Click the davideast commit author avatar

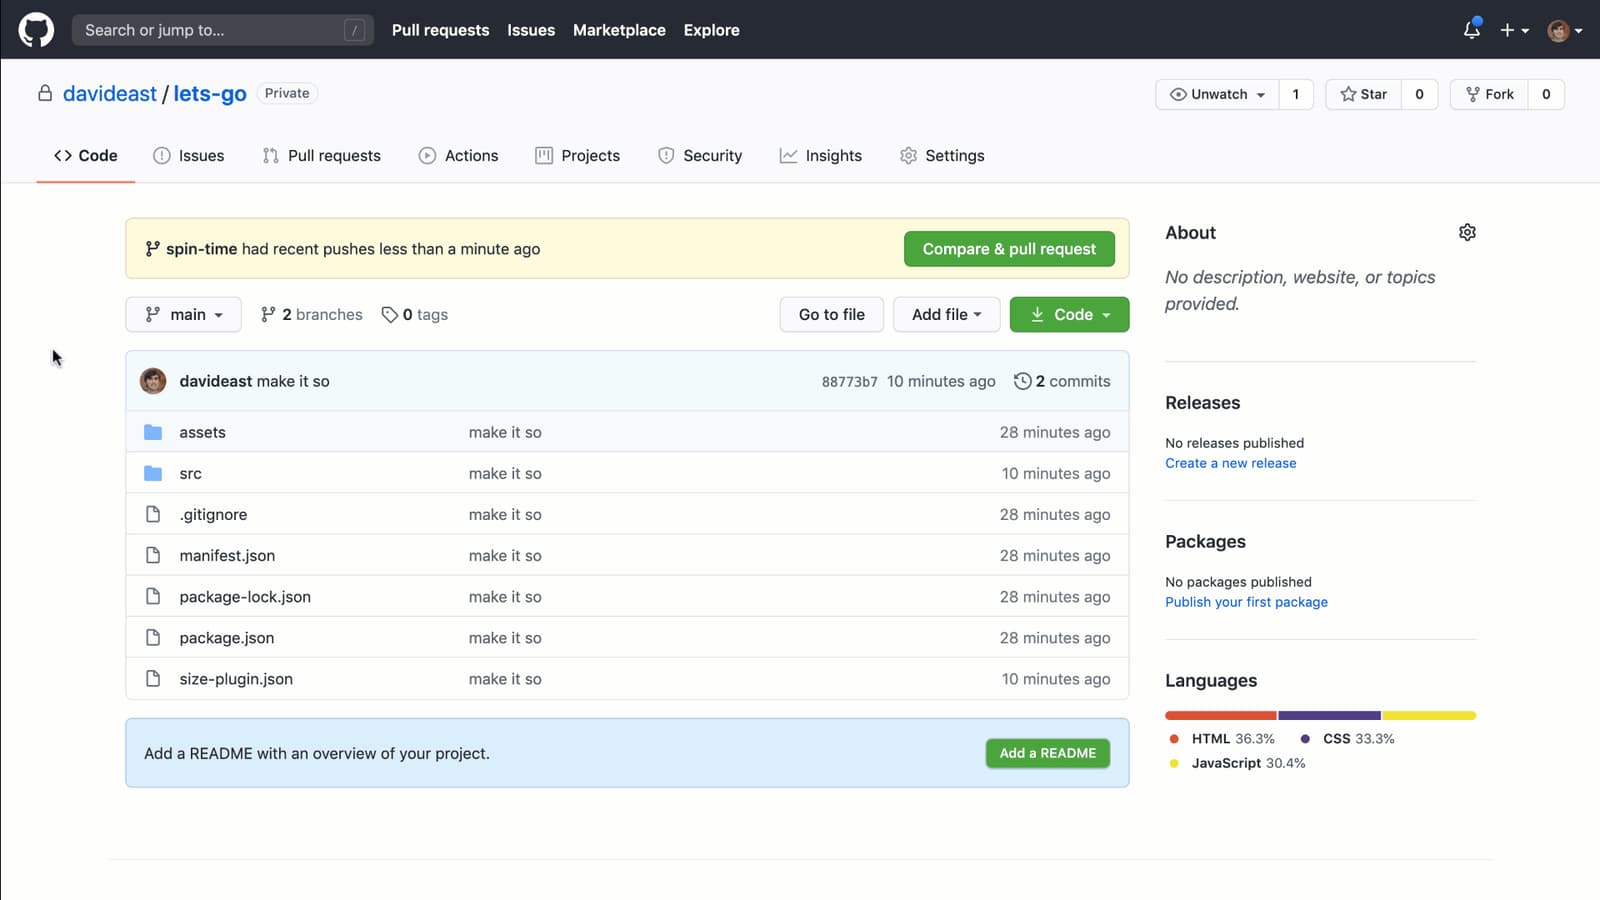(153, 381)
